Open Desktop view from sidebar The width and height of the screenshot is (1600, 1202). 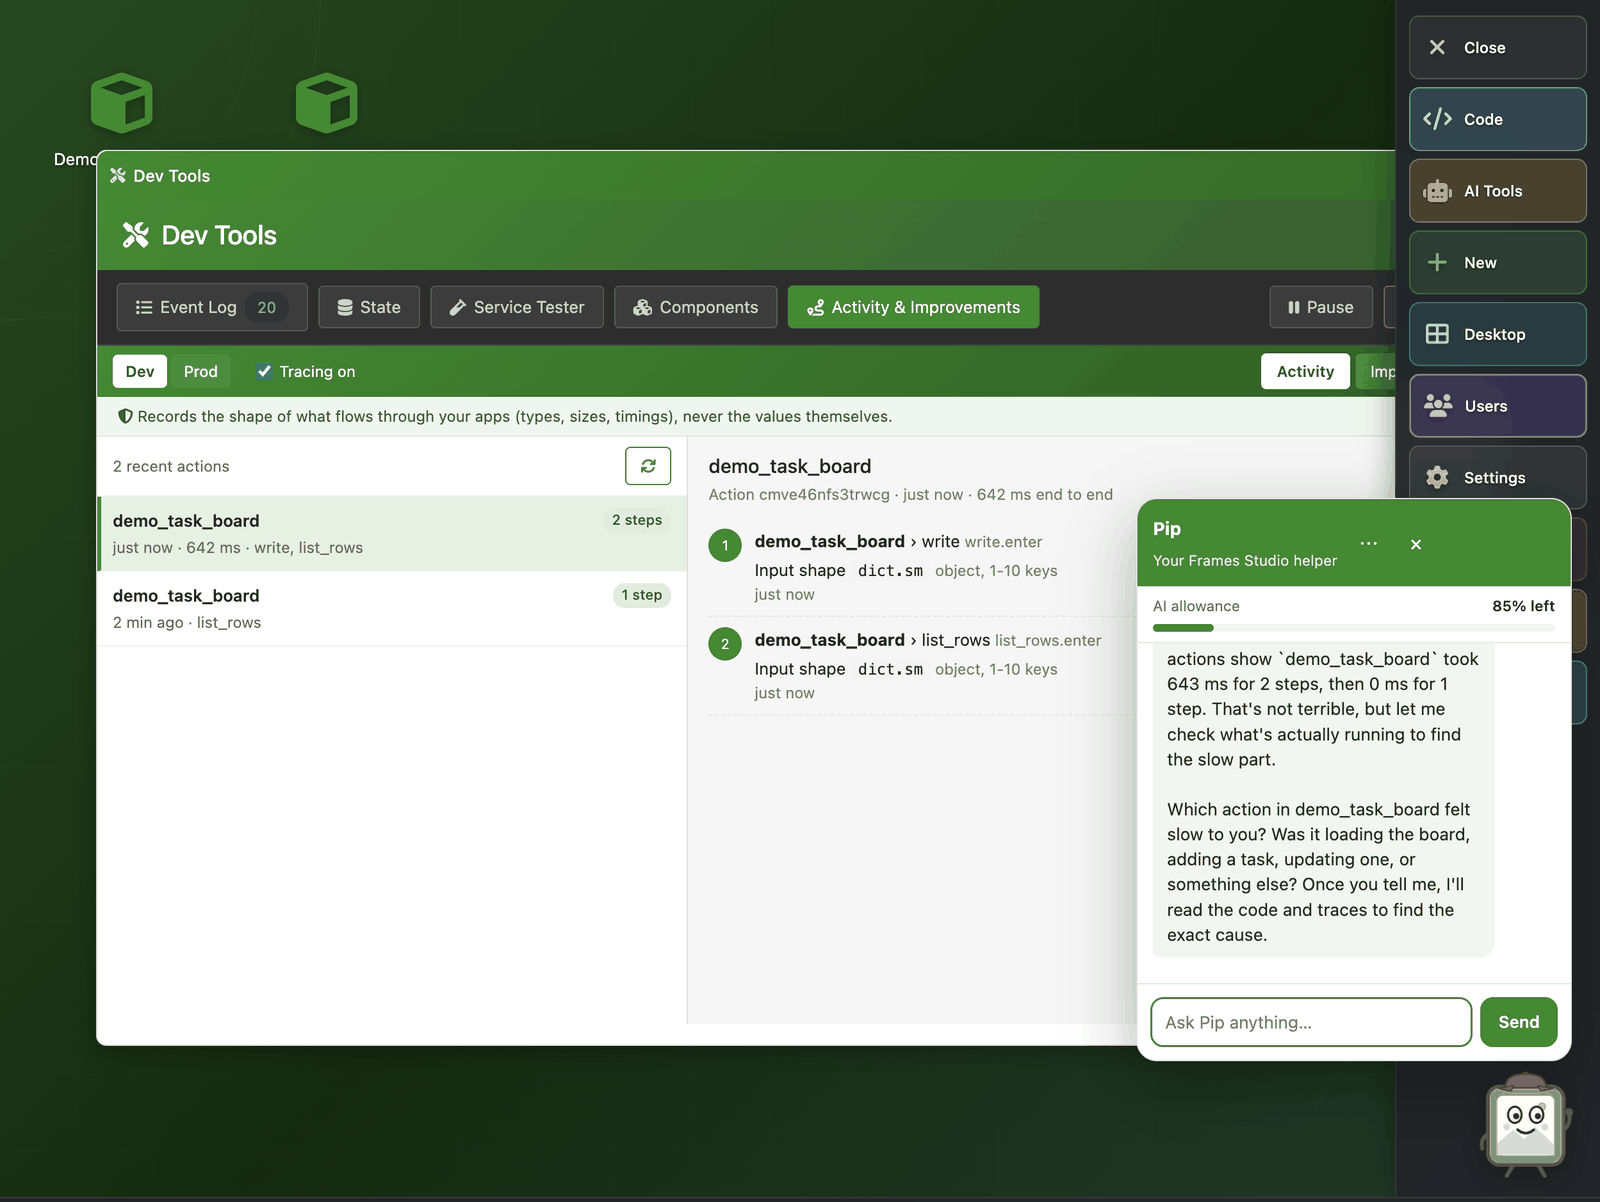click(x=1497, y=334)
